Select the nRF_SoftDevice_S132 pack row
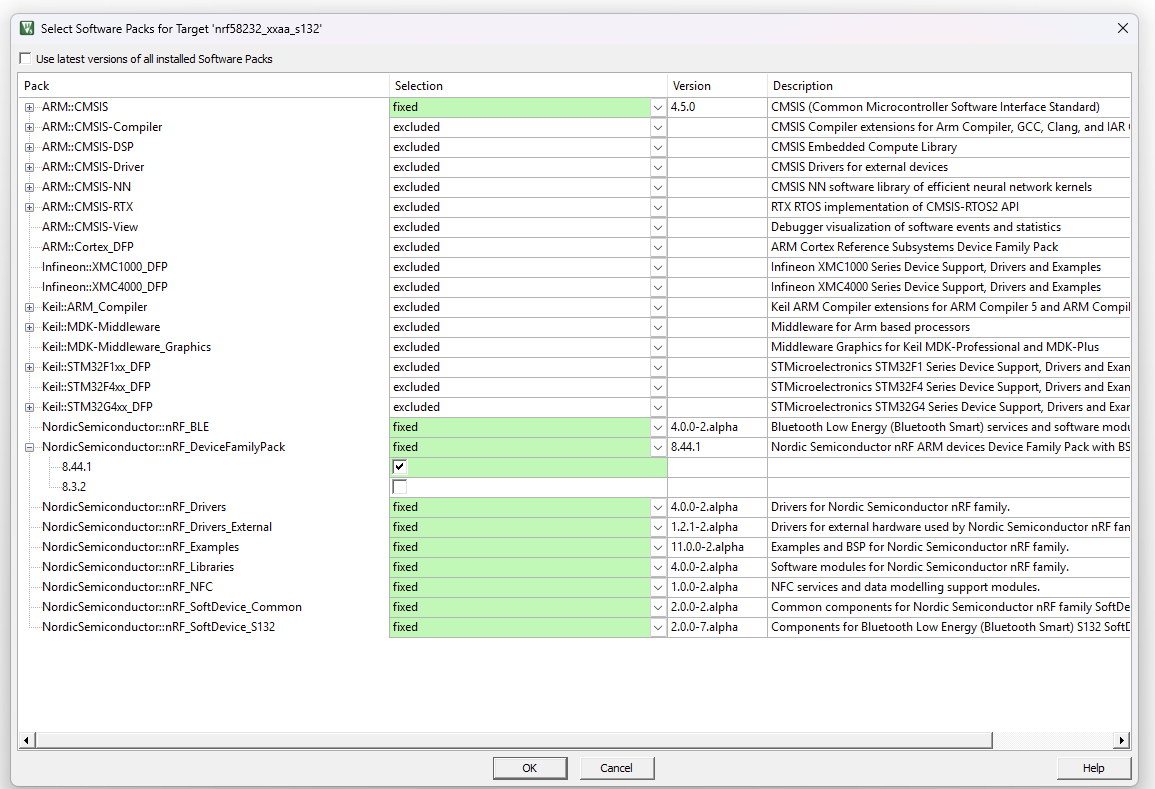Viewport: 1155px width, 789px height. pyautogui.click(x=158, y=627)
